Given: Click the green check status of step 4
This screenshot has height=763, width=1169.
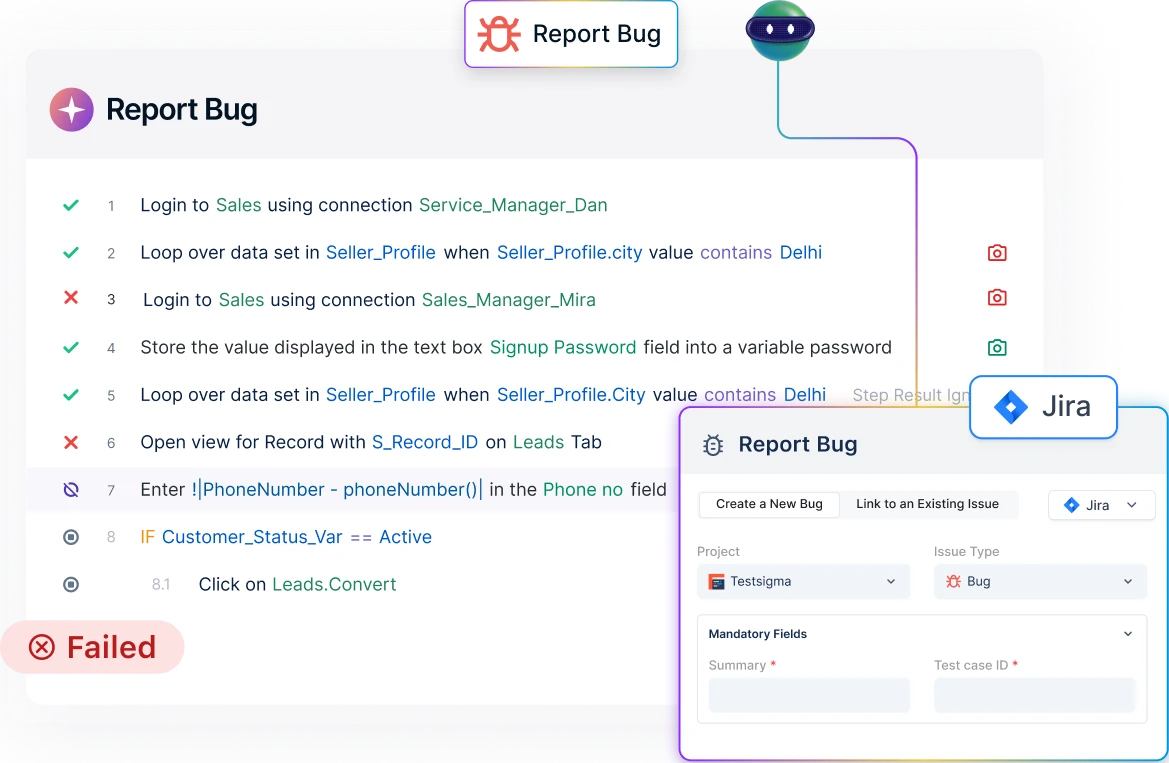Looking at the screenshot, I should pyautogui.click(x=71, y=348).
